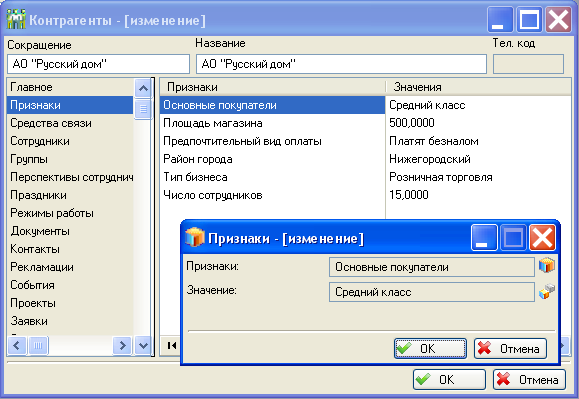
Task: Click the Название input field
Action: [341, 64]
